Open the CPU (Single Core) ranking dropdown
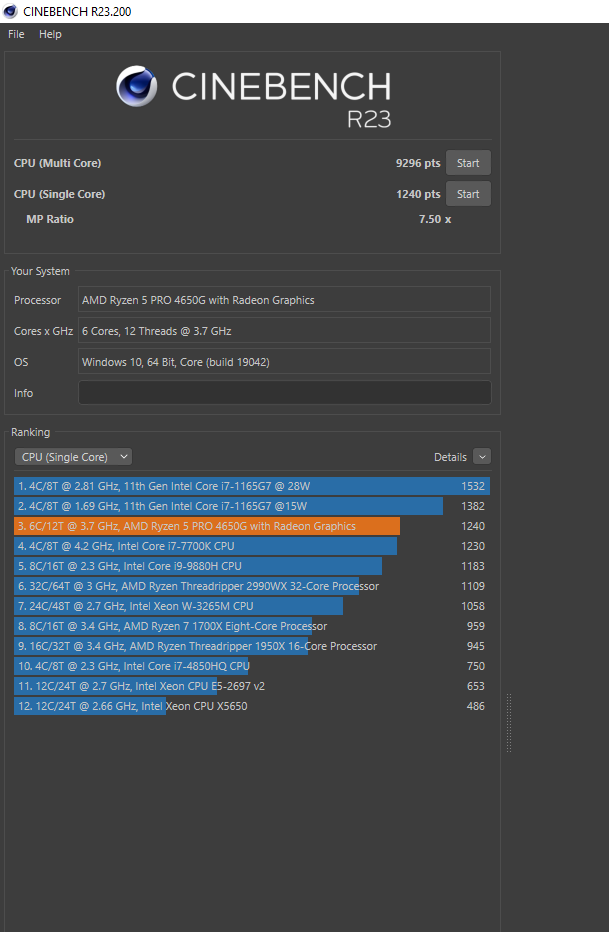 (x=73, y=457)
